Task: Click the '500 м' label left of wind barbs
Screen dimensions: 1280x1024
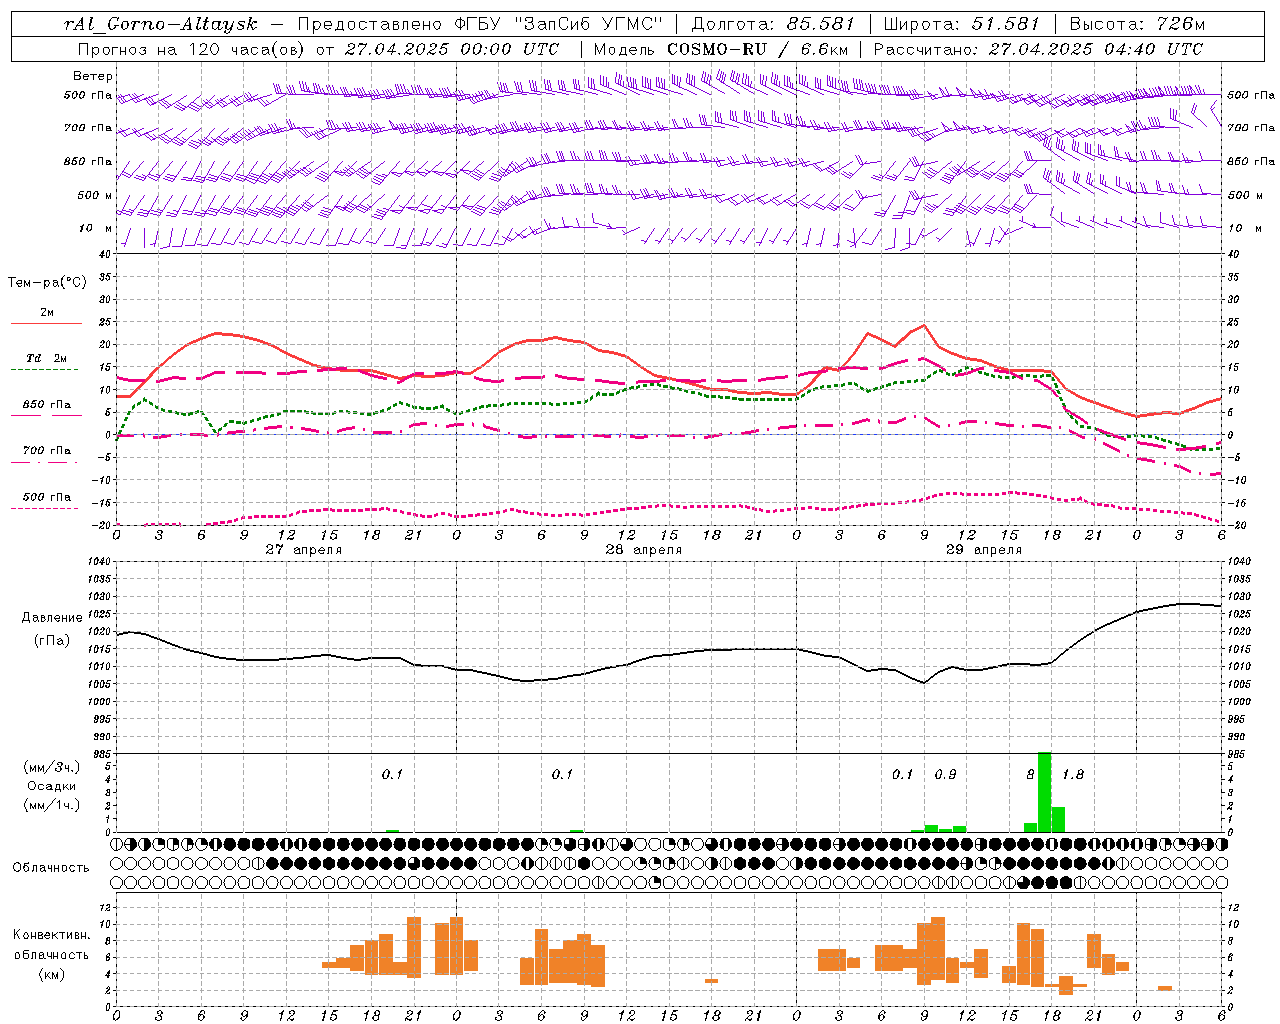Action: tap(95, 195)
